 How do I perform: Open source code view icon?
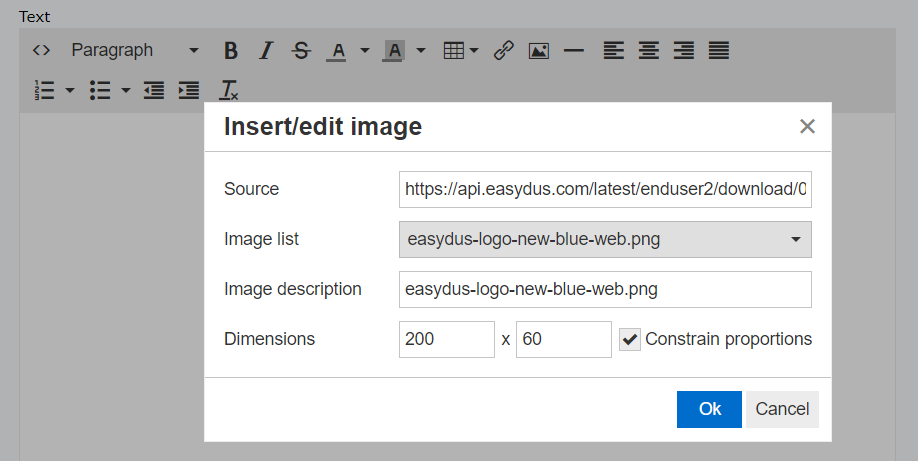point(41,50)
